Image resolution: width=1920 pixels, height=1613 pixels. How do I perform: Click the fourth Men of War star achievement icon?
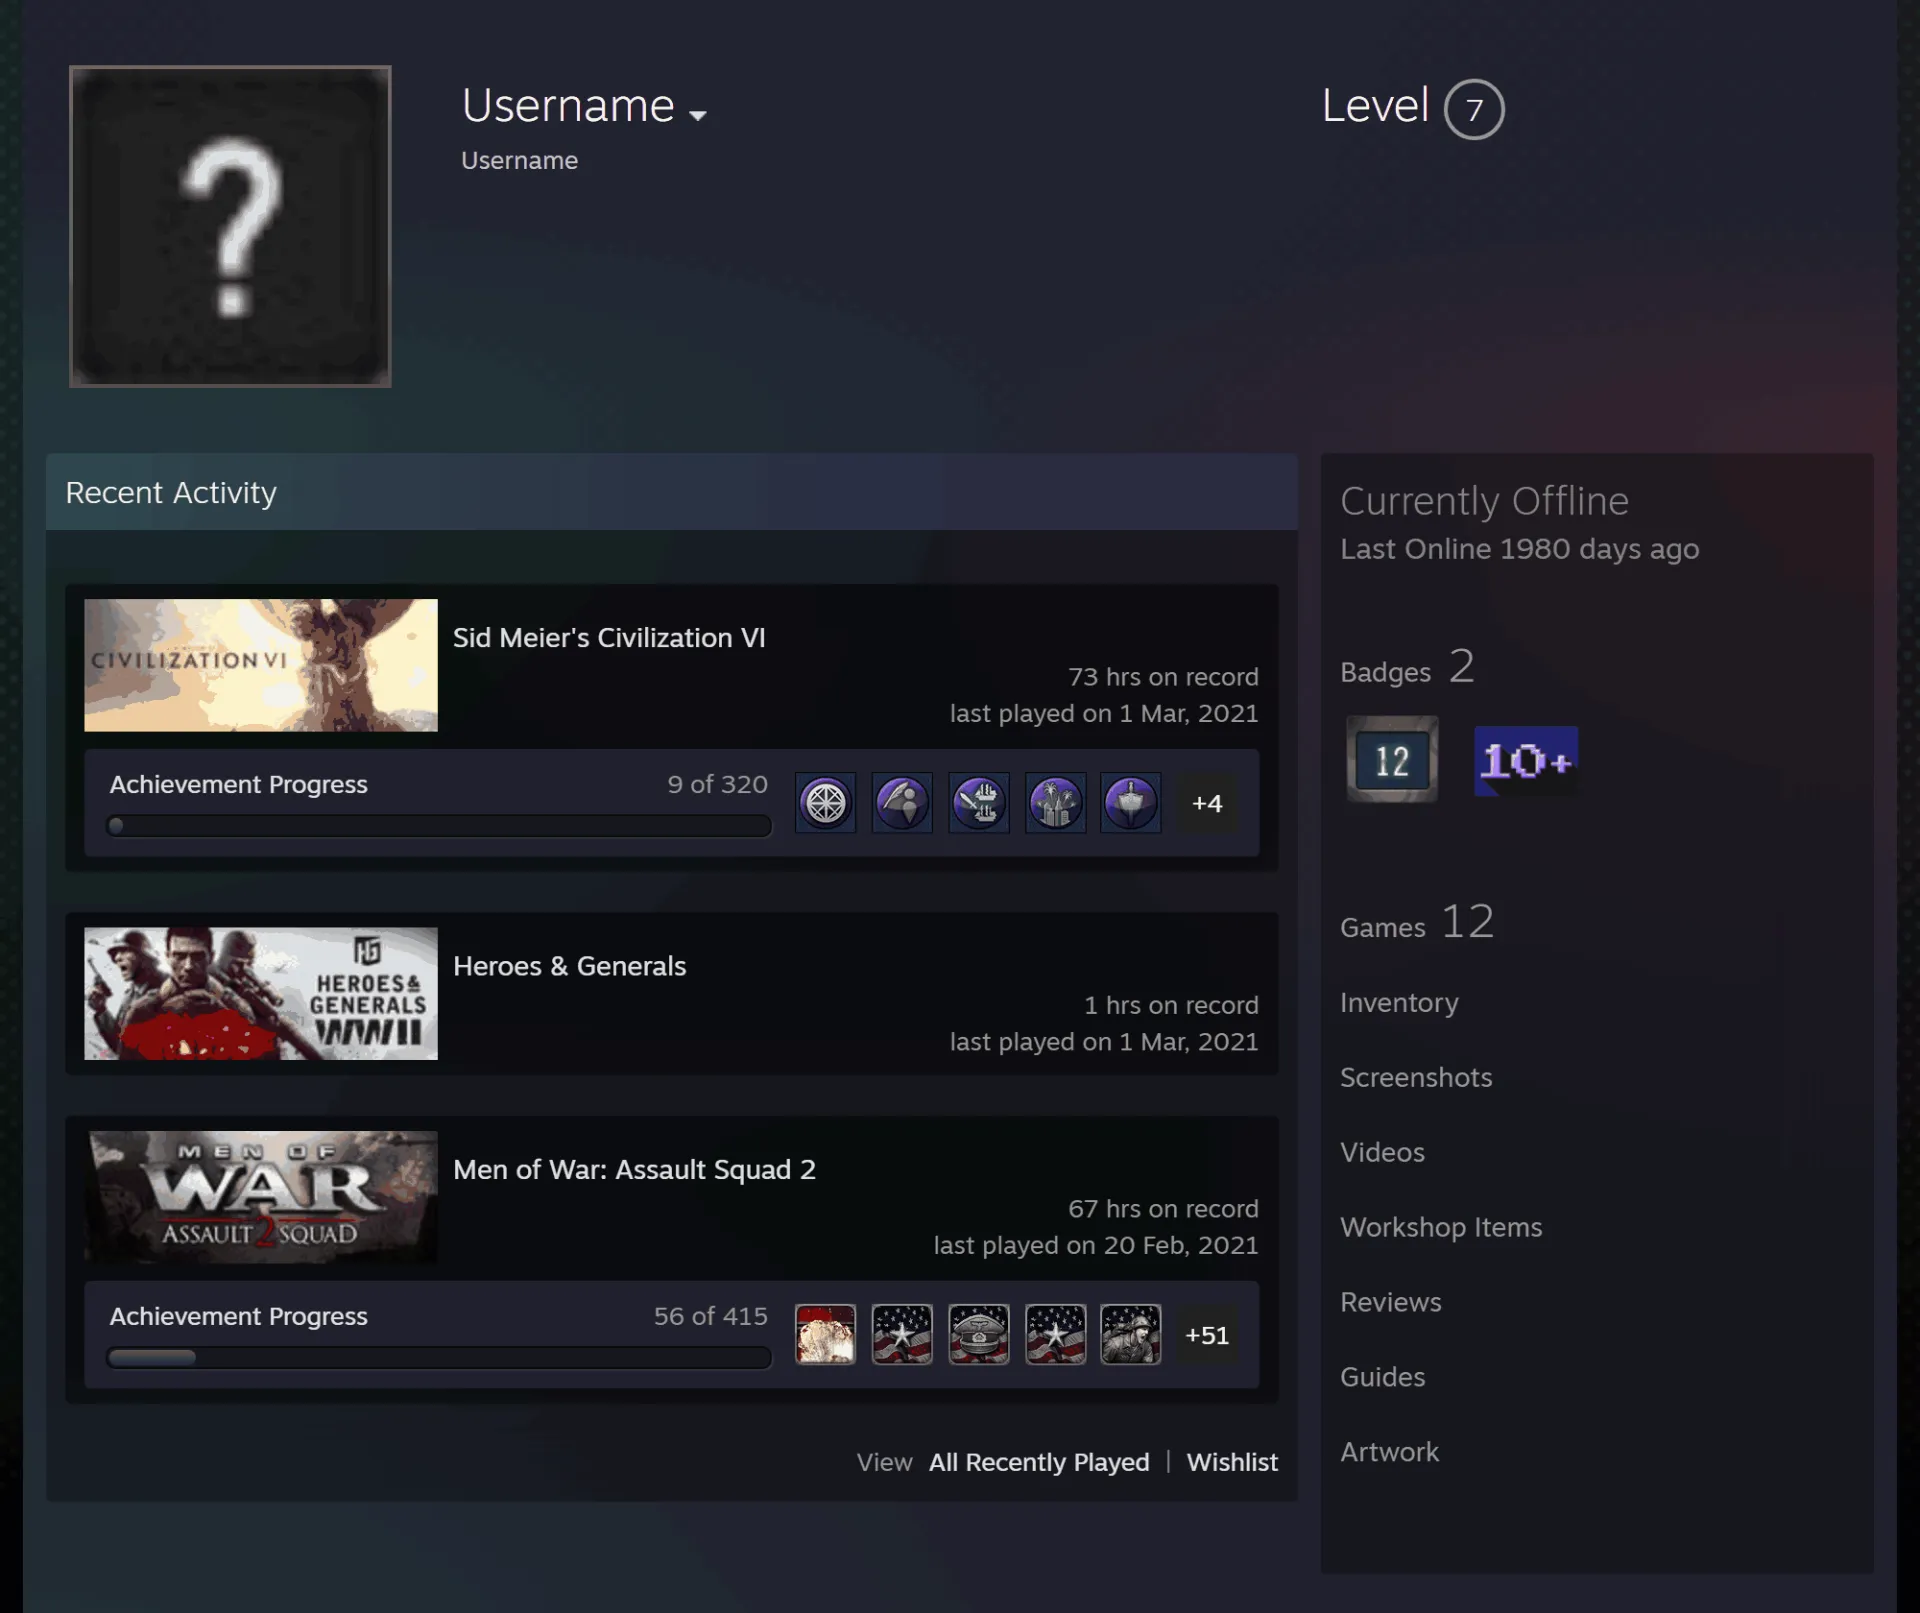(x=1055, y=1334)
